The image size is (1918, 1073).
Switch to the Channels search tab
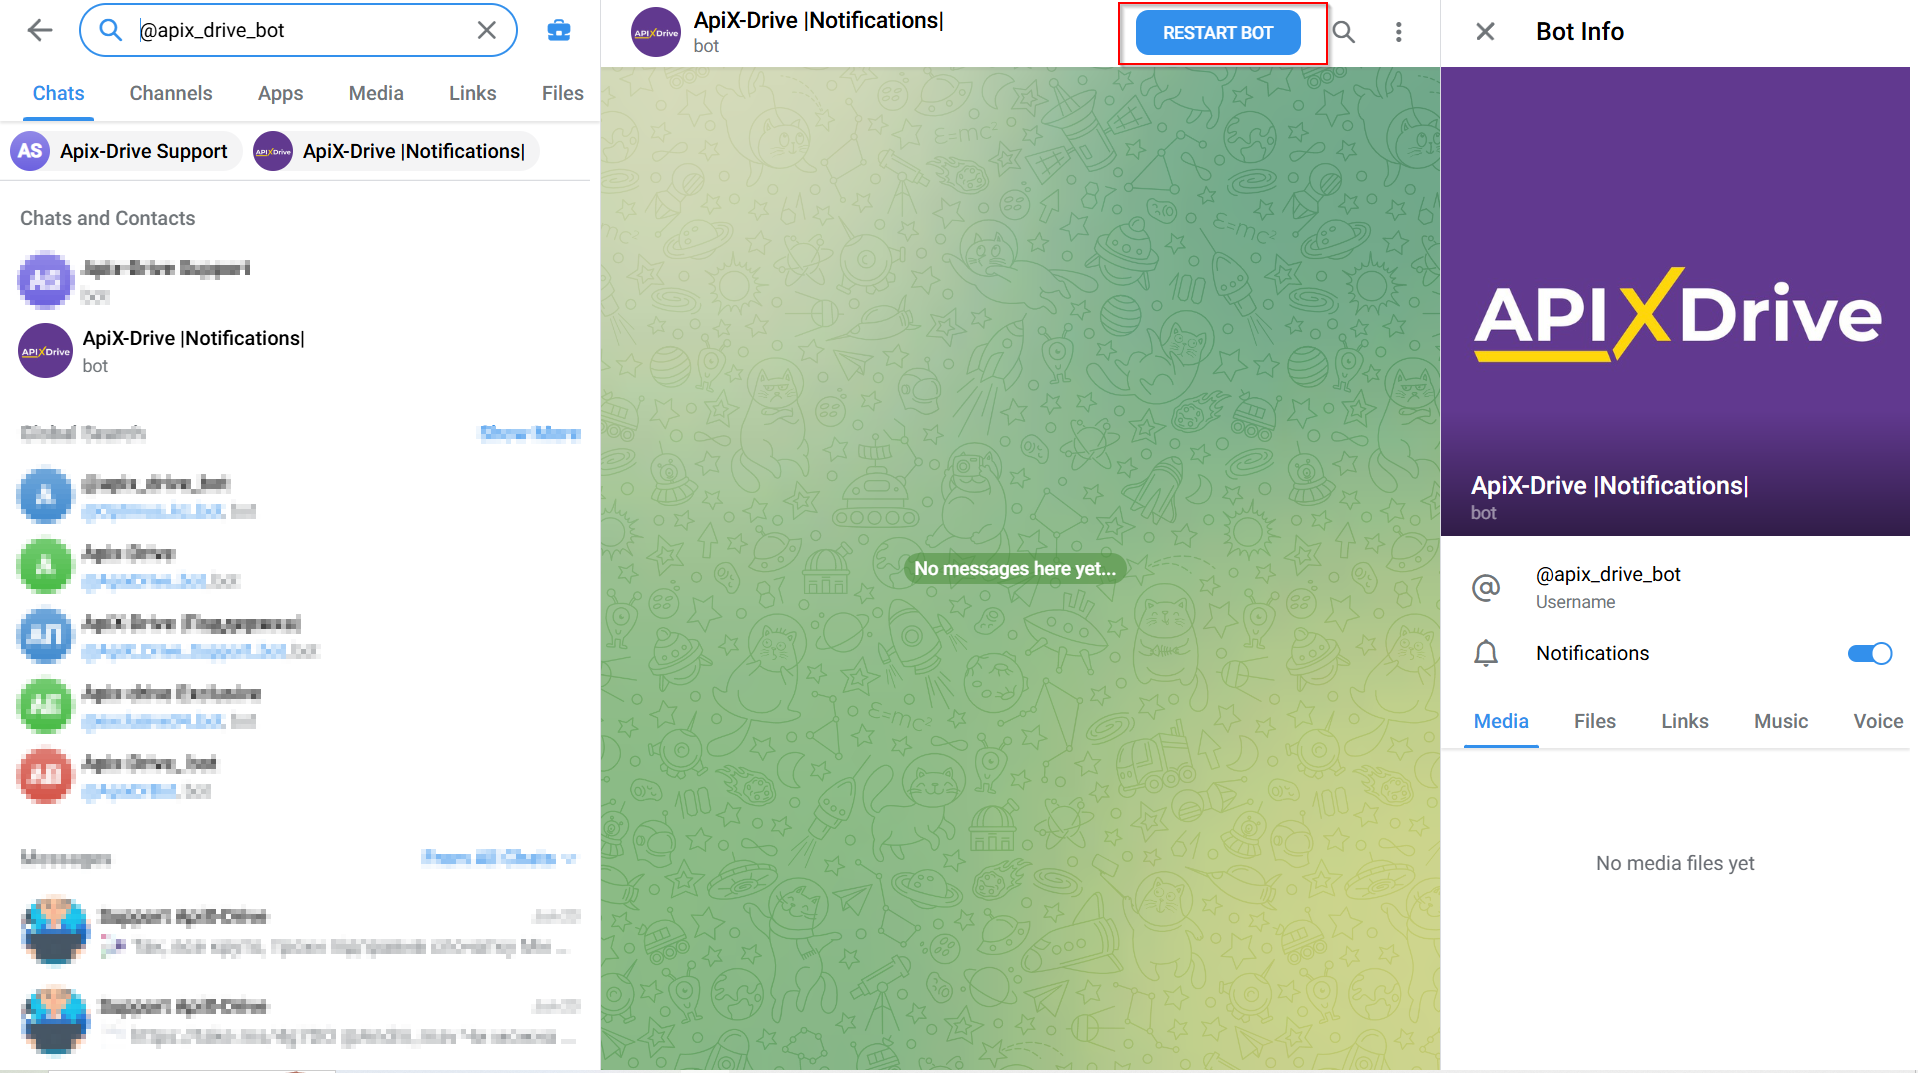[x=171, y=93]
